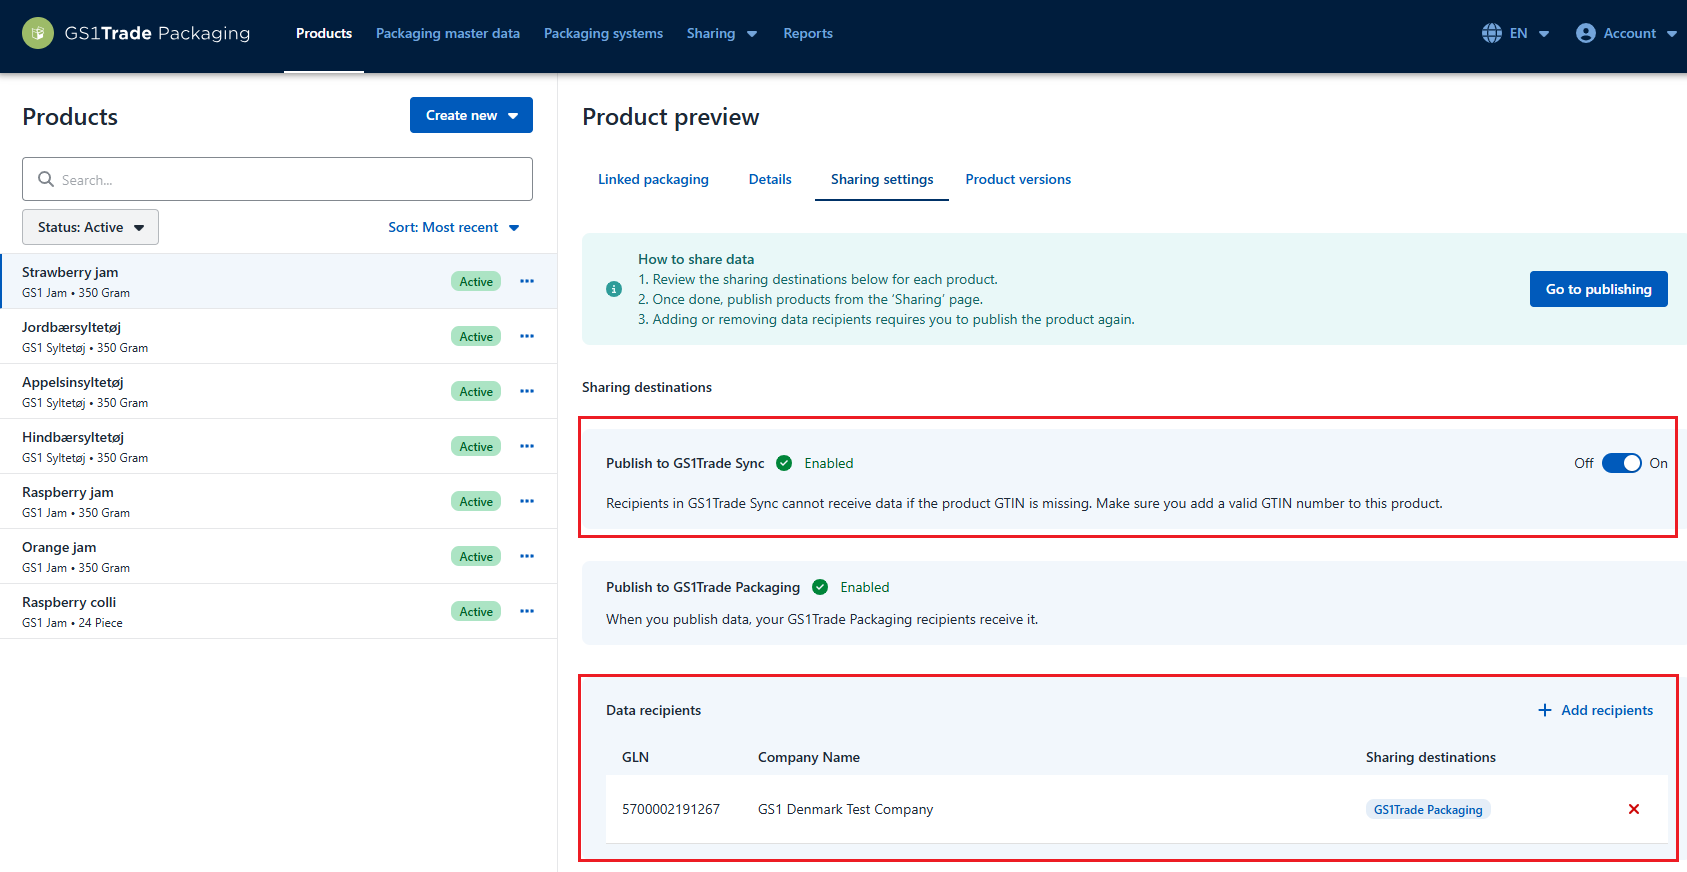Click the Enabled status beside GS1Trade Packaging
This screenshot has width=1687, height=872.
pos(865,587)
